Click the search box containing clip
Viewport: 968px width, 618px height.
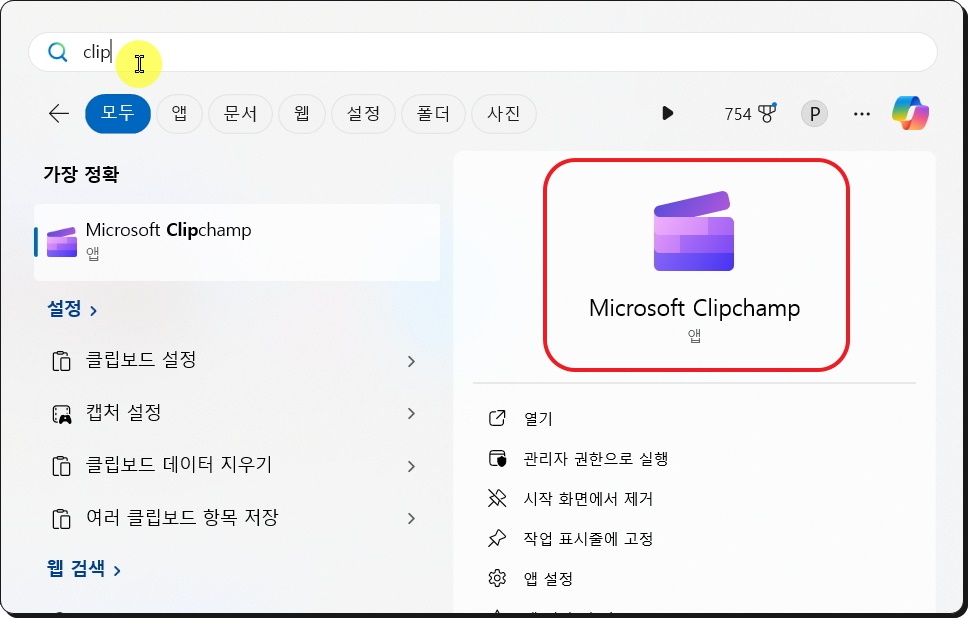pos(483,52)
